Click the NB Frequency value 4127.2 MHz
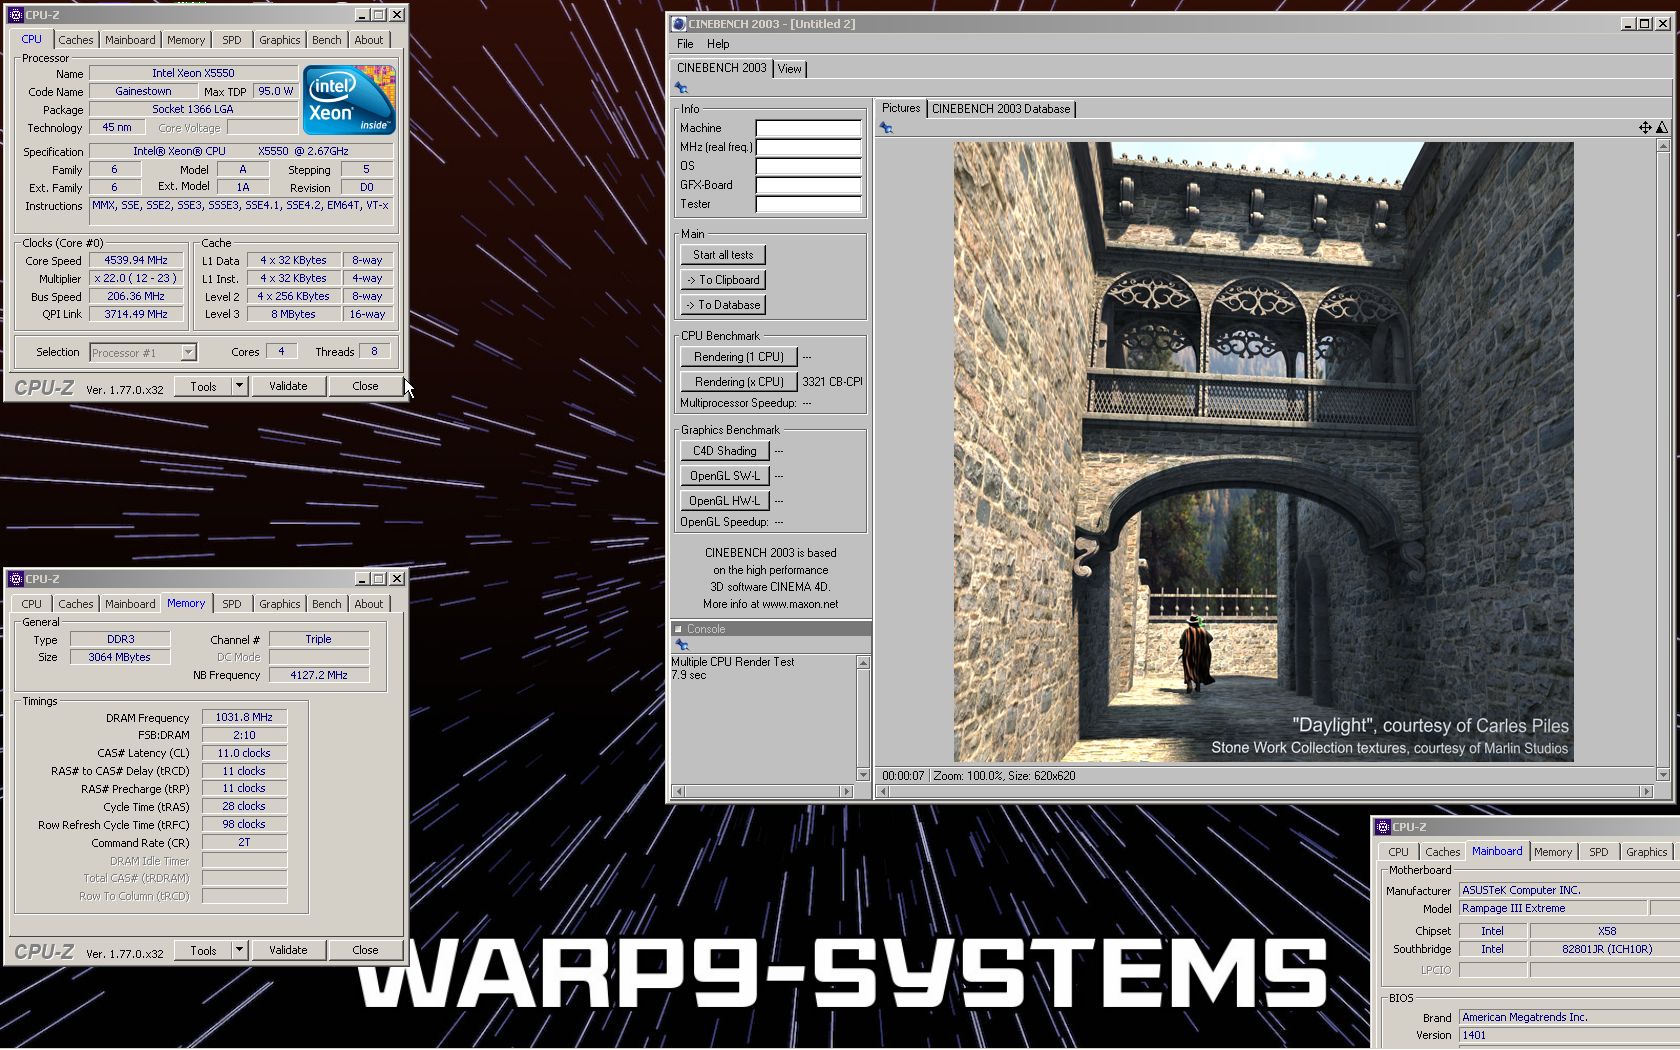 coord(319,675)
